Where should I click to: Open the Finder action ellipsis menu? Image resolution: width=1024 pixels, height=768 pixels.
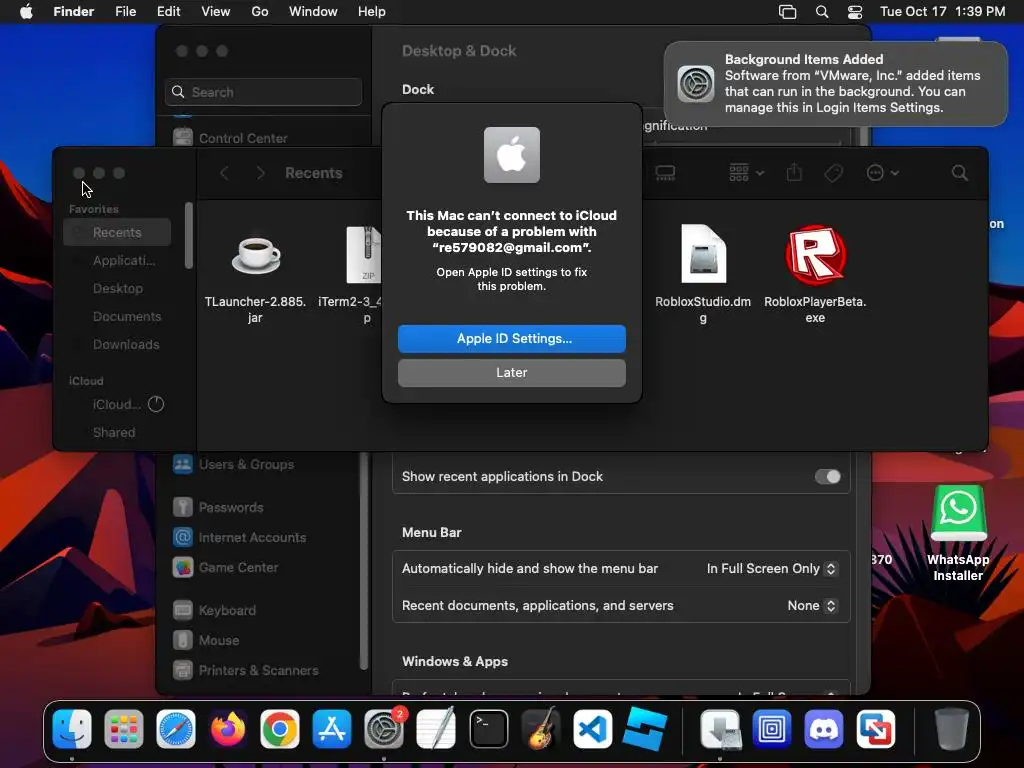click(x=882, y=173)
